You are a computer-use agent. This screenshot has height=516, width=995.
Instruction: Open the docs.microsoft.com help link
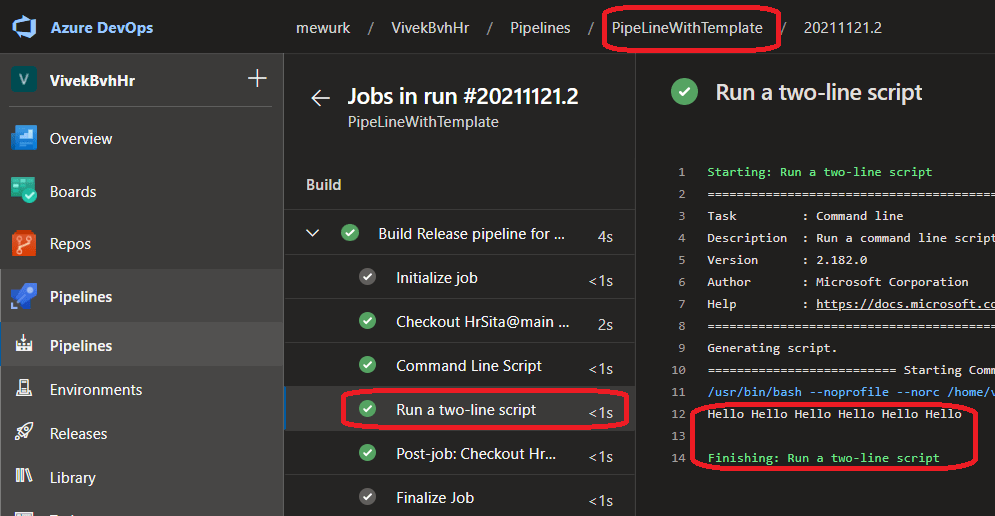(x=905, y=304)
